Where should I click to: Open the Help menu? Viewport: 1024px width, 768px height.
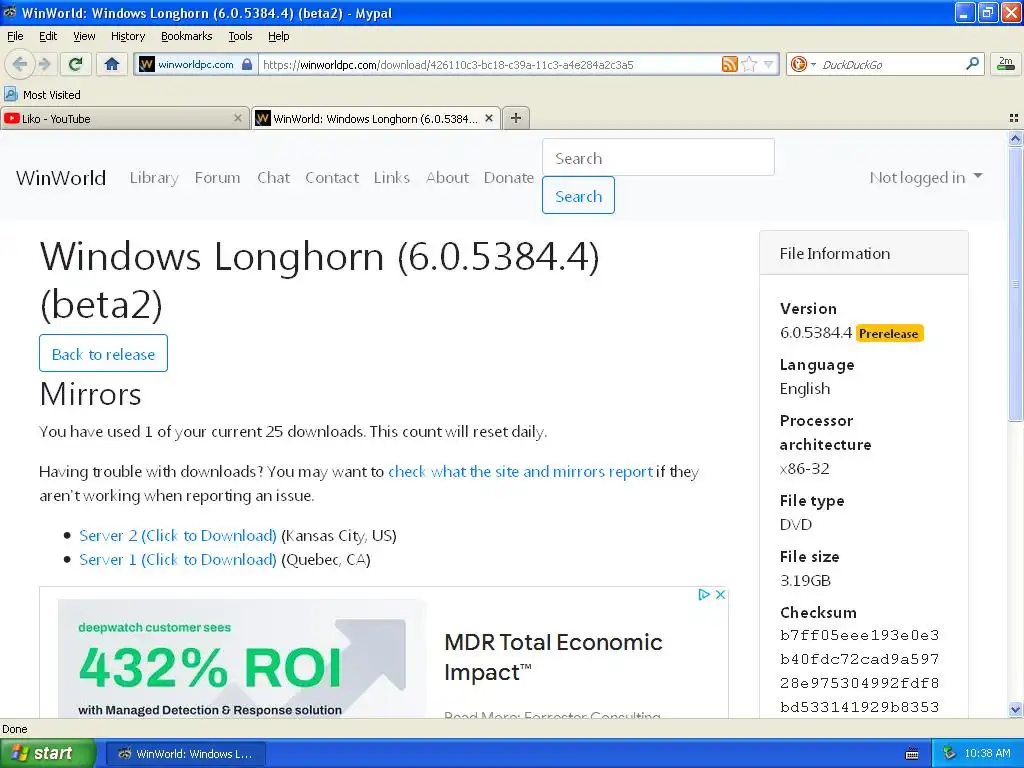pos(278,36)
